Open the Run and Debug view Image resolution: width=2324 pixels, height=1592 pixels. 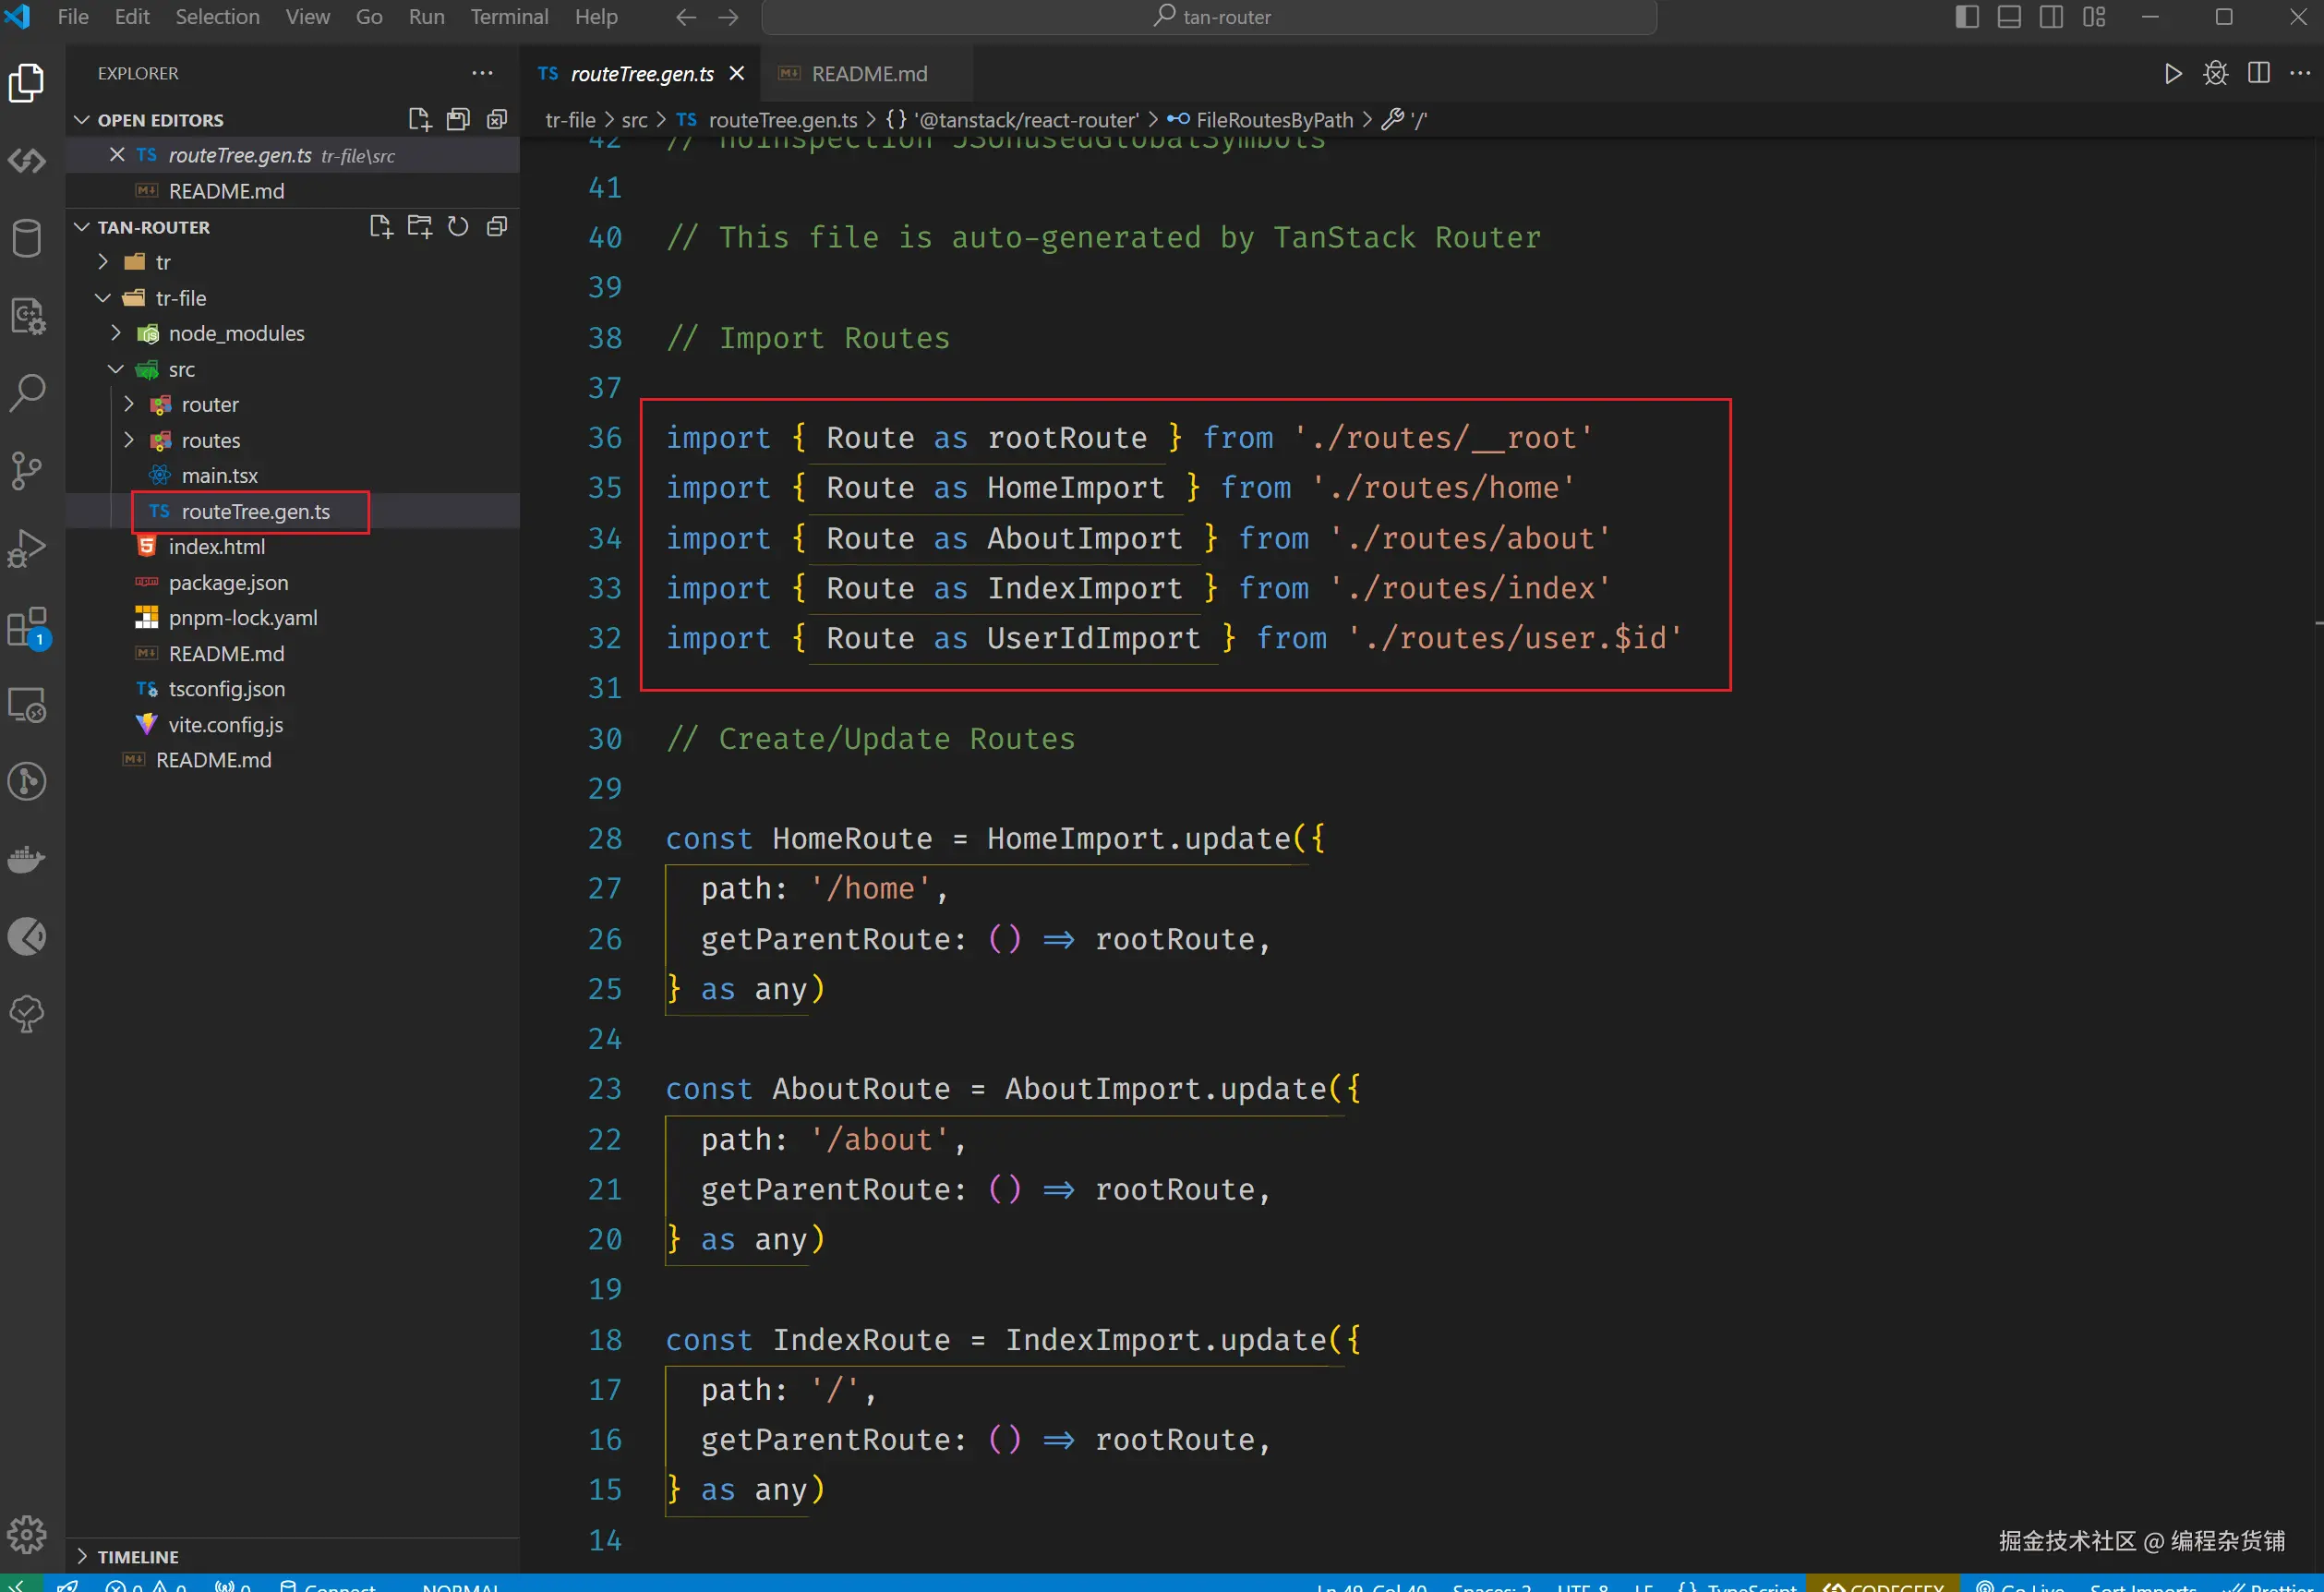point(27,548)
